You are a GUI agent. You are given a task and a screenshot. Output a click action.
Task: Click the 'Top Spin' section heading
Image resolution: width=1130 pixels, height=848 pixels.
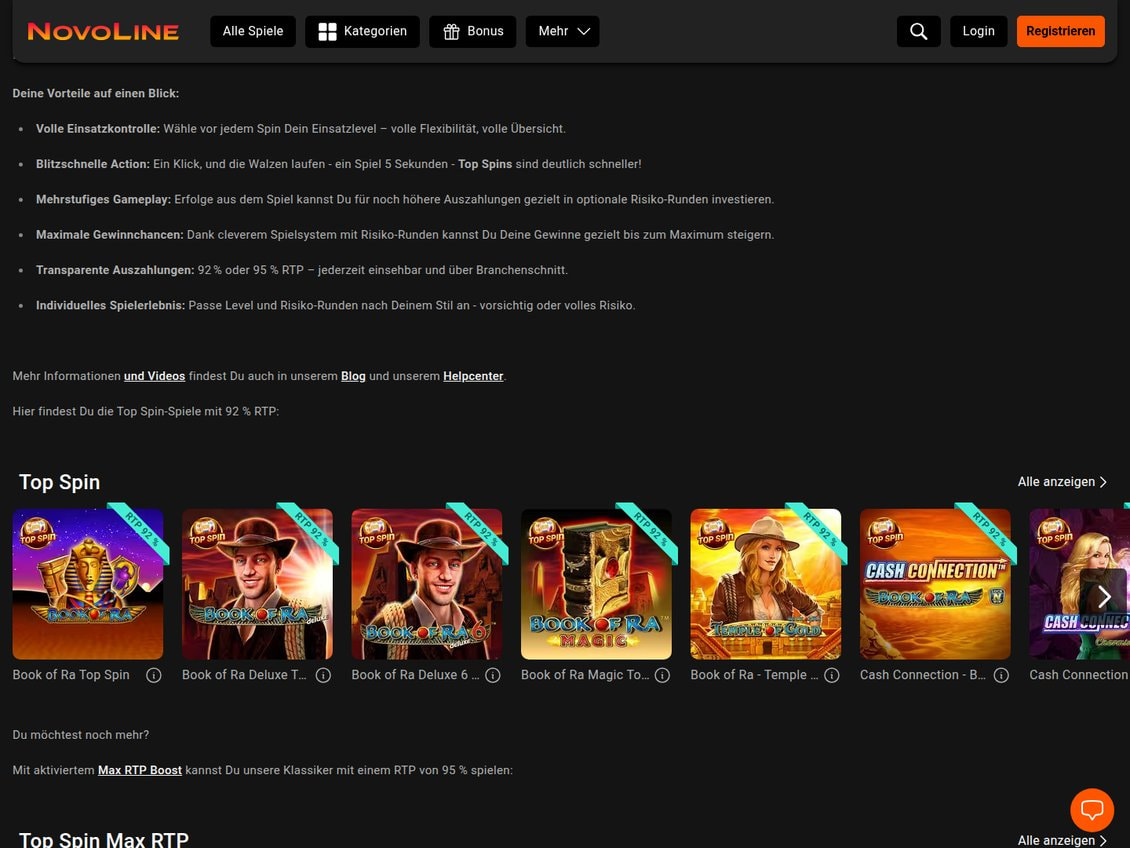click(x=59, y=482)
